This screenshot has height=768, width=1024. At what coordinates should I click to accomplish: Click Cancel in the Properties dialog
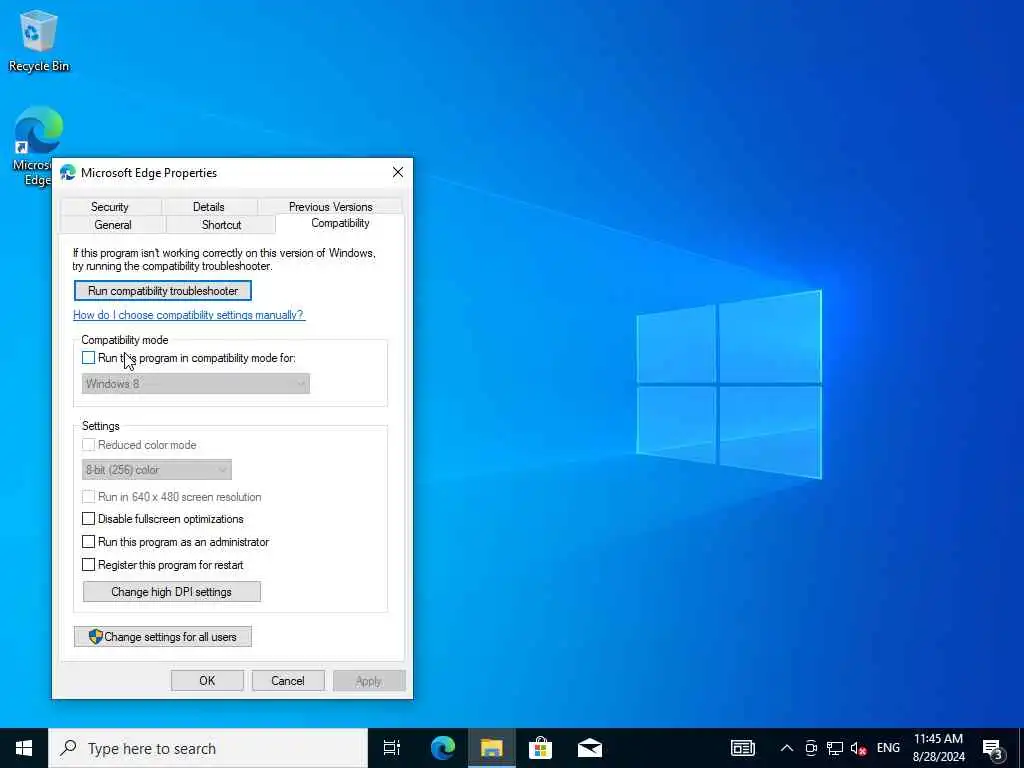[288, 680]
